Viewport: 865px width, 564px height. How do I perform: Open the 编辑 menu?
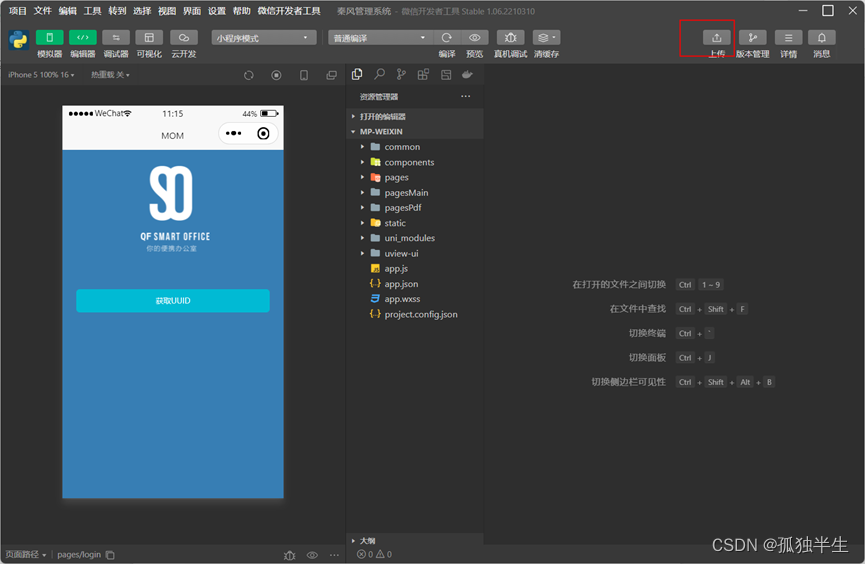(x=67, y=11)
